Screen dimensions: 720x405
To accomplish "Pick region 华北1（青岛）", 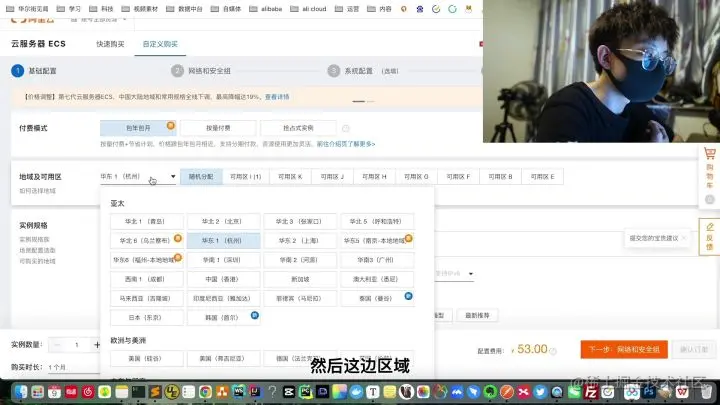I will coord(147,221).
